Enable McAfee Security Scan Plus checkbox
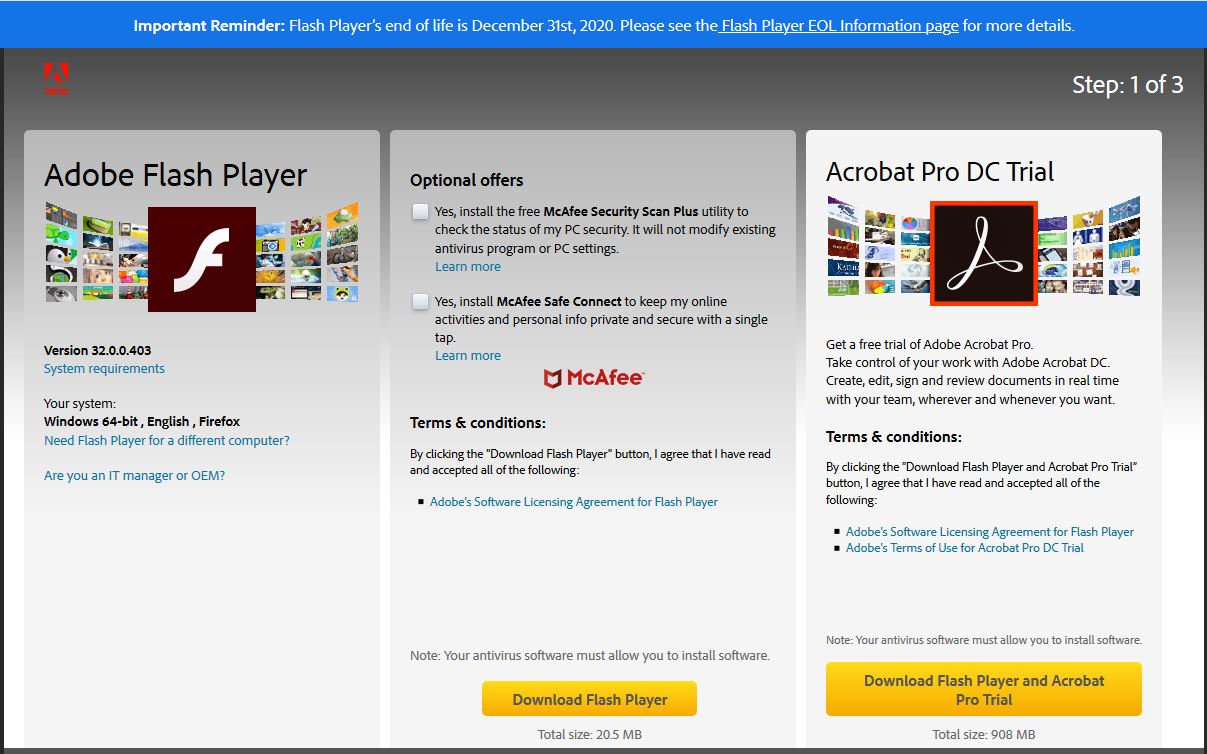The height and width of the screenshot is (754, 1207). (x=420, y=211)
